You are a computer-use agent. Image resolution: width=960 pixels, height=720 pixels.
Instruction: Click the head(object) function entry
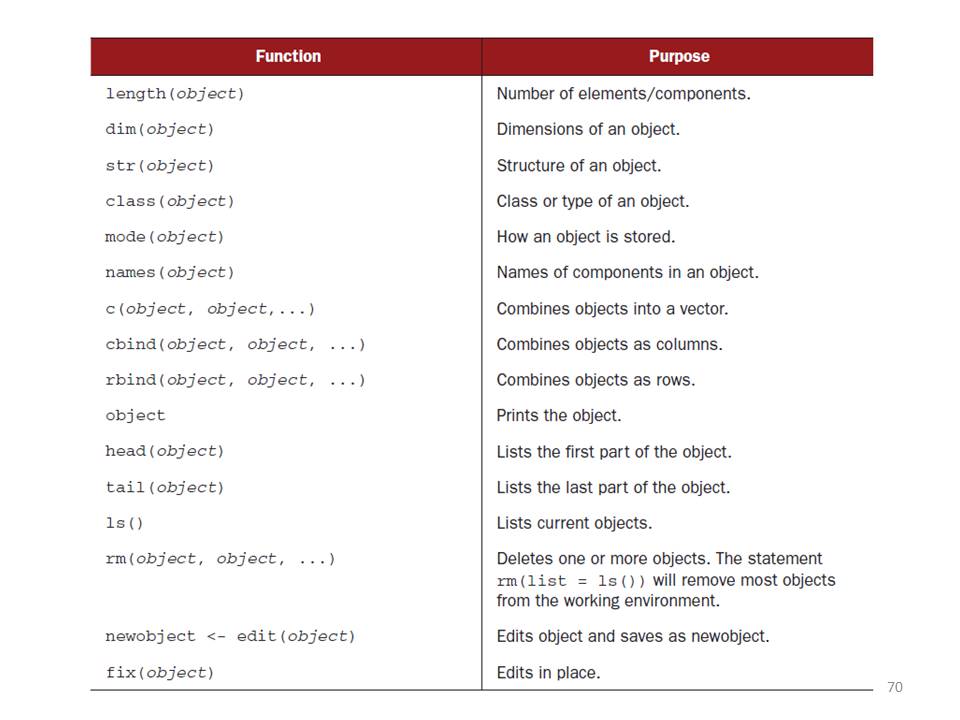click(165, 452)
